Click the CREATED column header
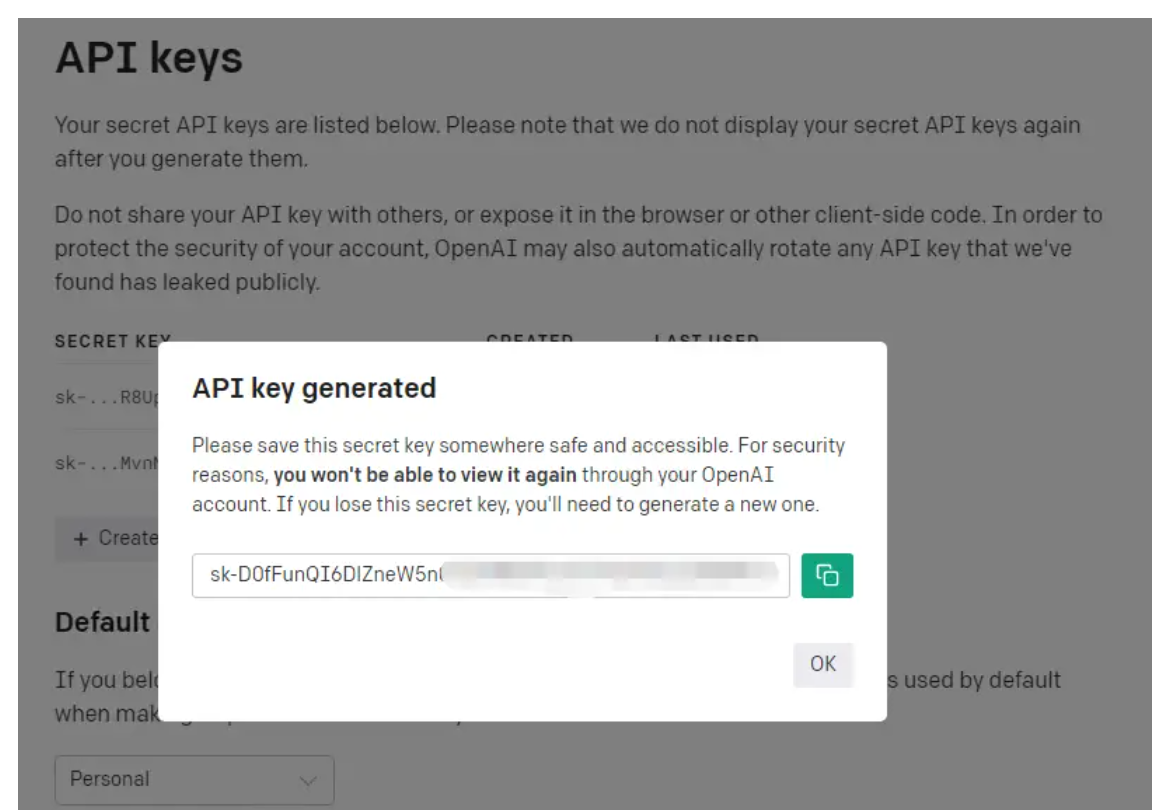The width and height of the screenshot is (1162, 810). click(529, 338)
